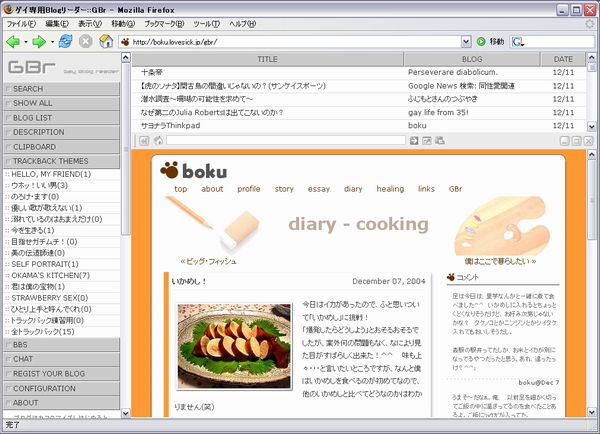The image size is (600, 434).
Task: Click the Firefox throbber activity icon
Action: click(590, 24)
